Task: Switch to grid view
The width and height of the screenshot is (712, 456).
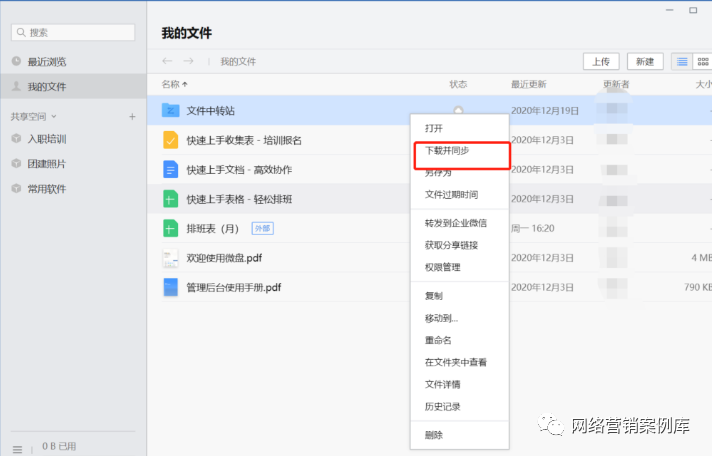Action: [x=702, y=62]
